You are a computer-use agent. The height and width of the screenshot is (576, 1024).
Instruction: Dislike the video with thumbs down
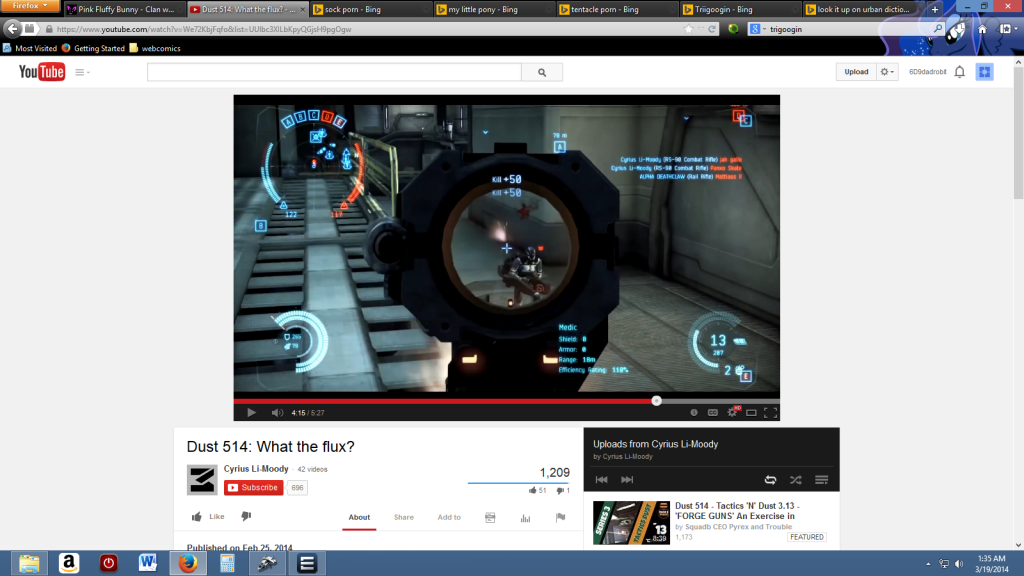coord(246,517)
